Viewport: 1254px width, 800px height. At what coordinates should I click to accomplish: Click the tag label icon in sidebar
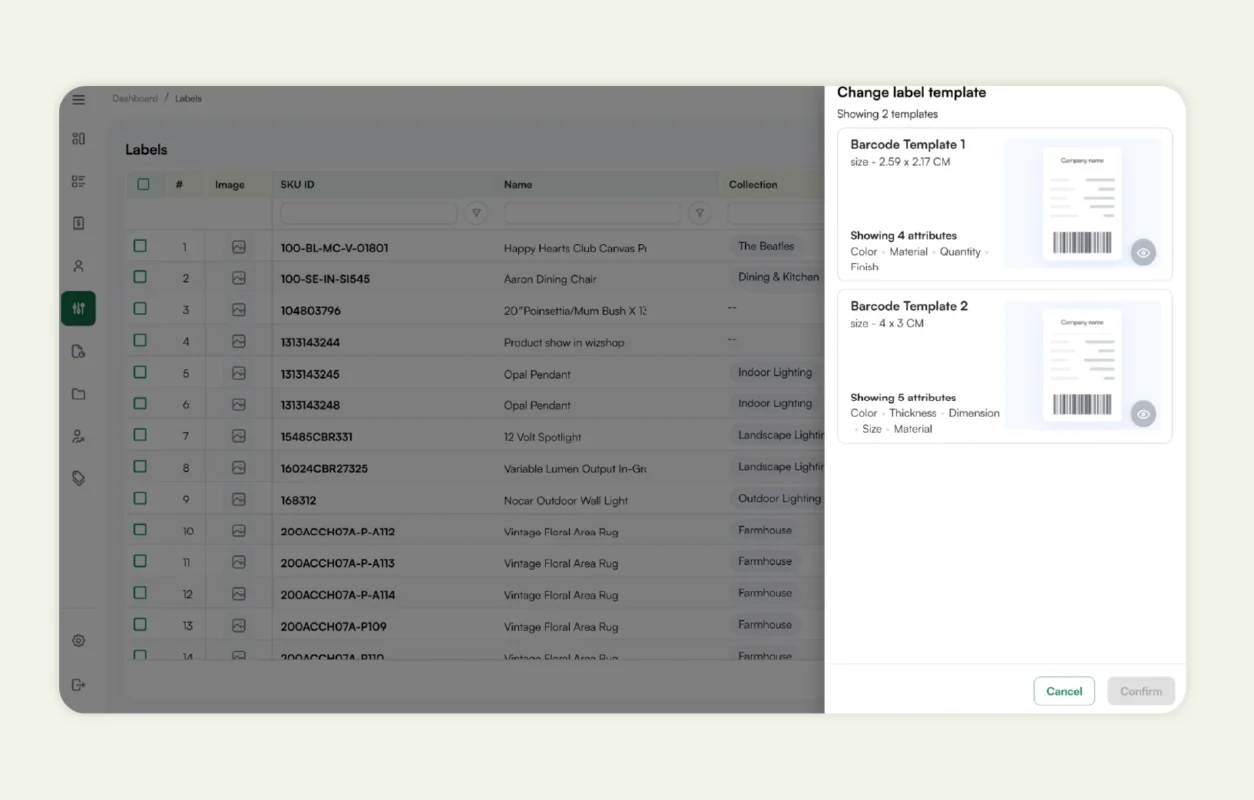point(78,478)
